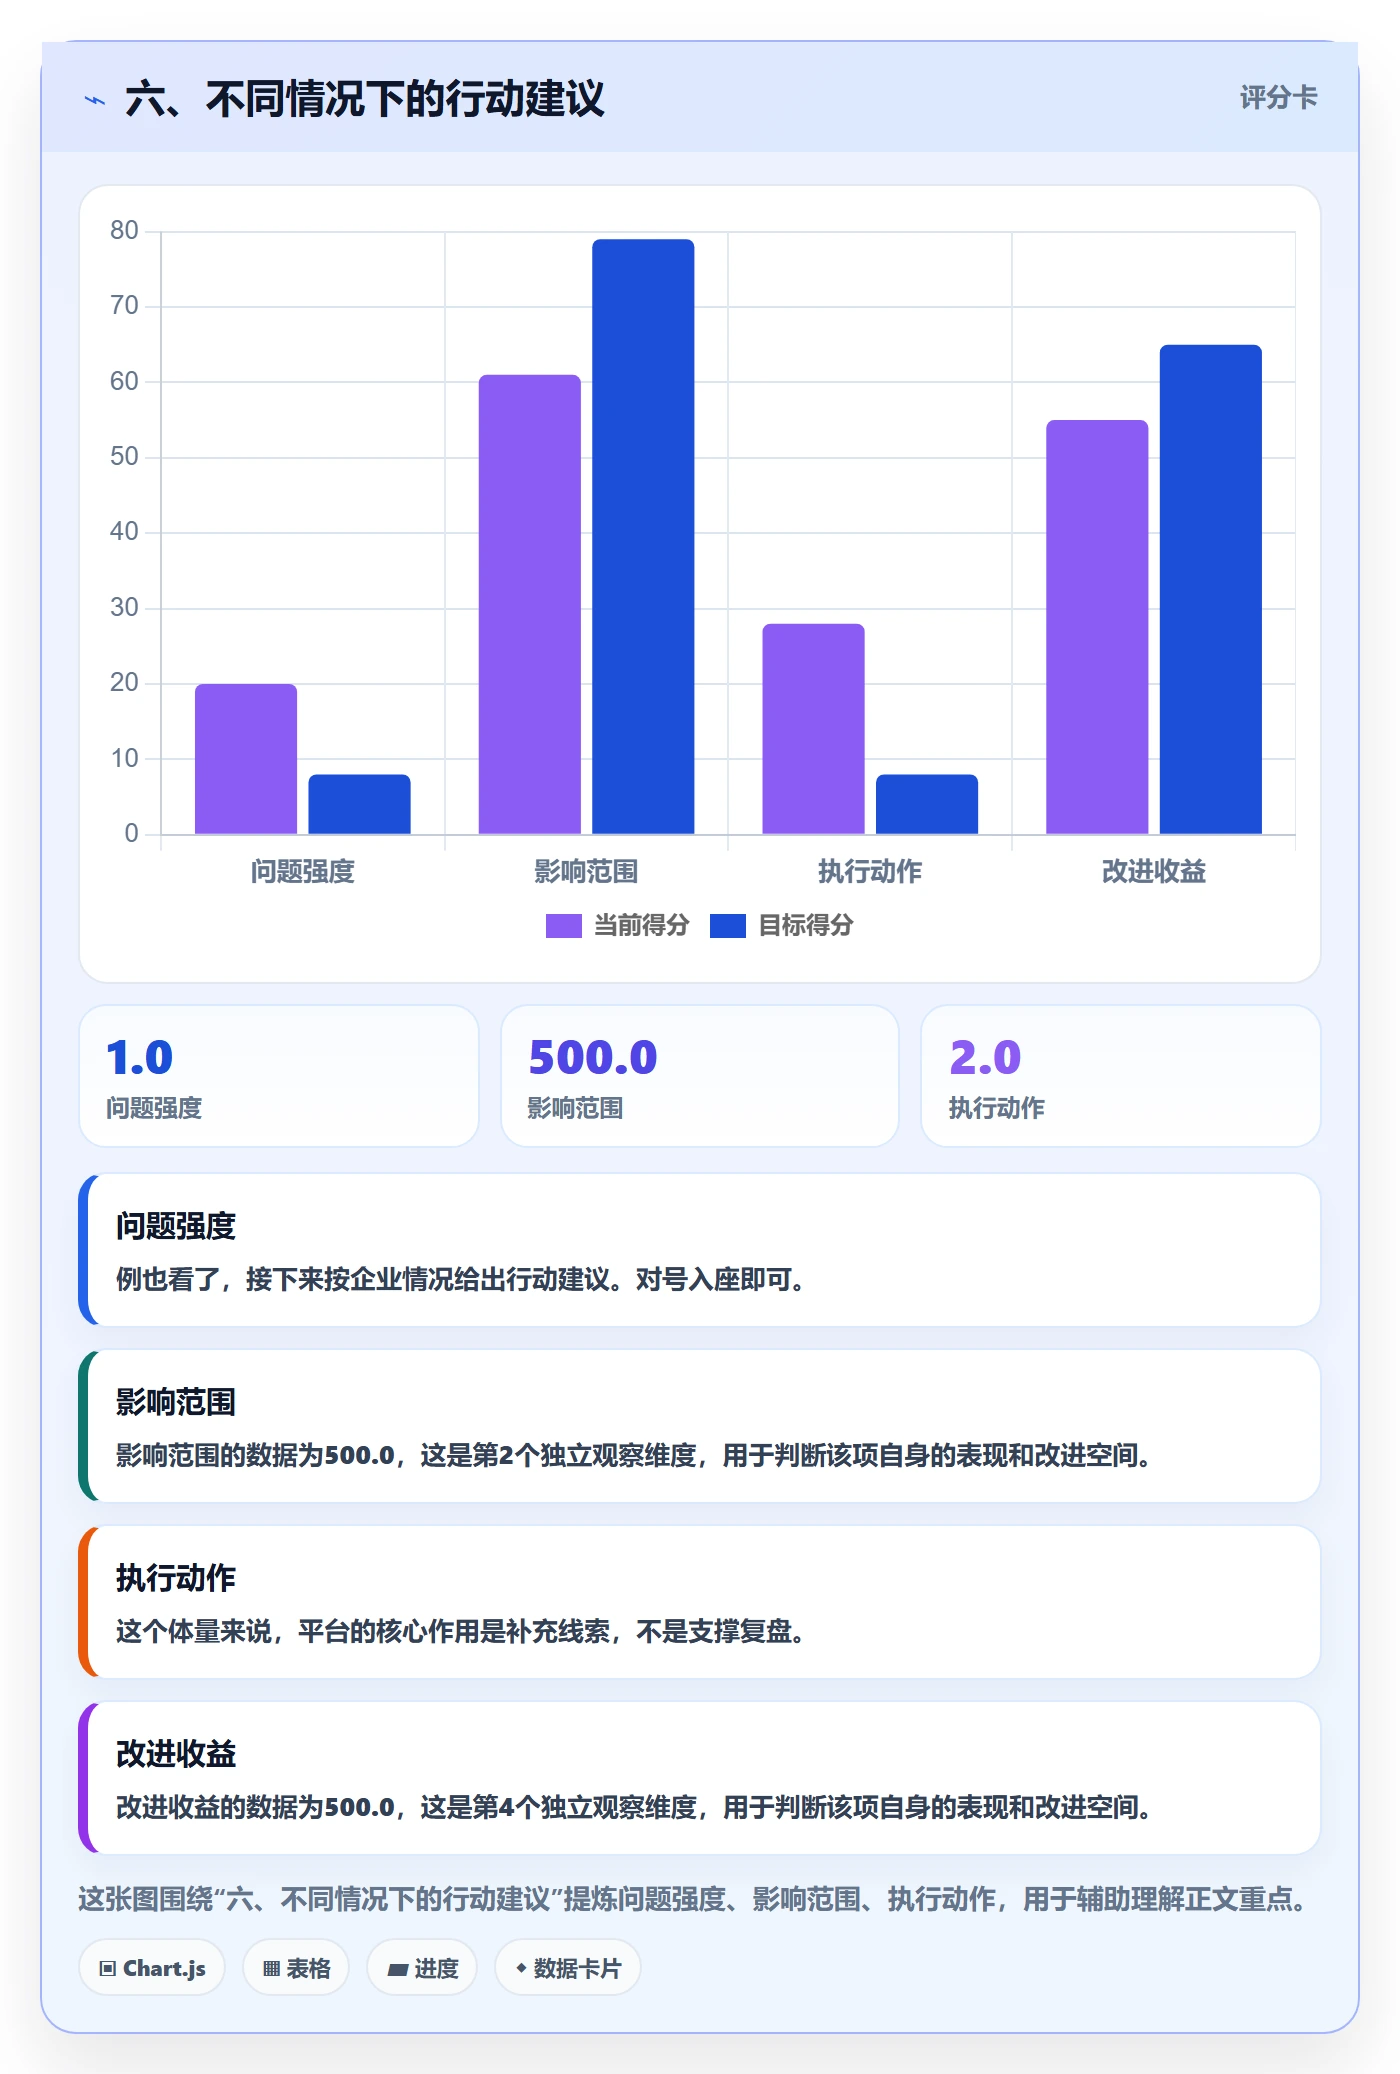1400x2074 pixels.
Task: Click the blue 执行动作 target score bar
Action: click(x=927, y=804)
